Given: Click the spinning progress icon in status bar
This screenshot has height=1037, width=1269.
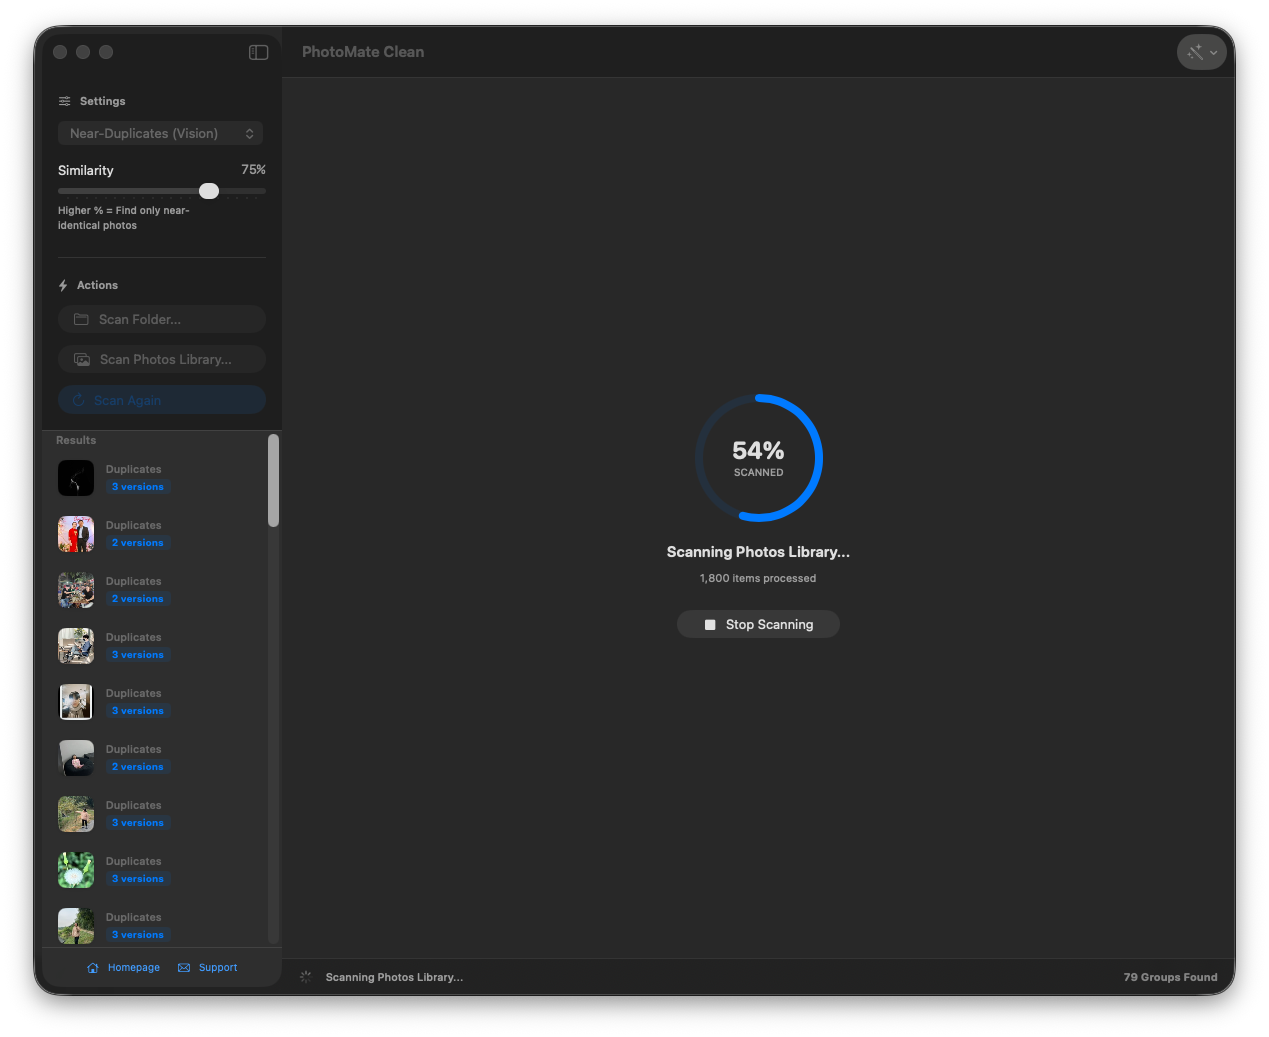Looking at the screenshot, I should tap(305, 976).
